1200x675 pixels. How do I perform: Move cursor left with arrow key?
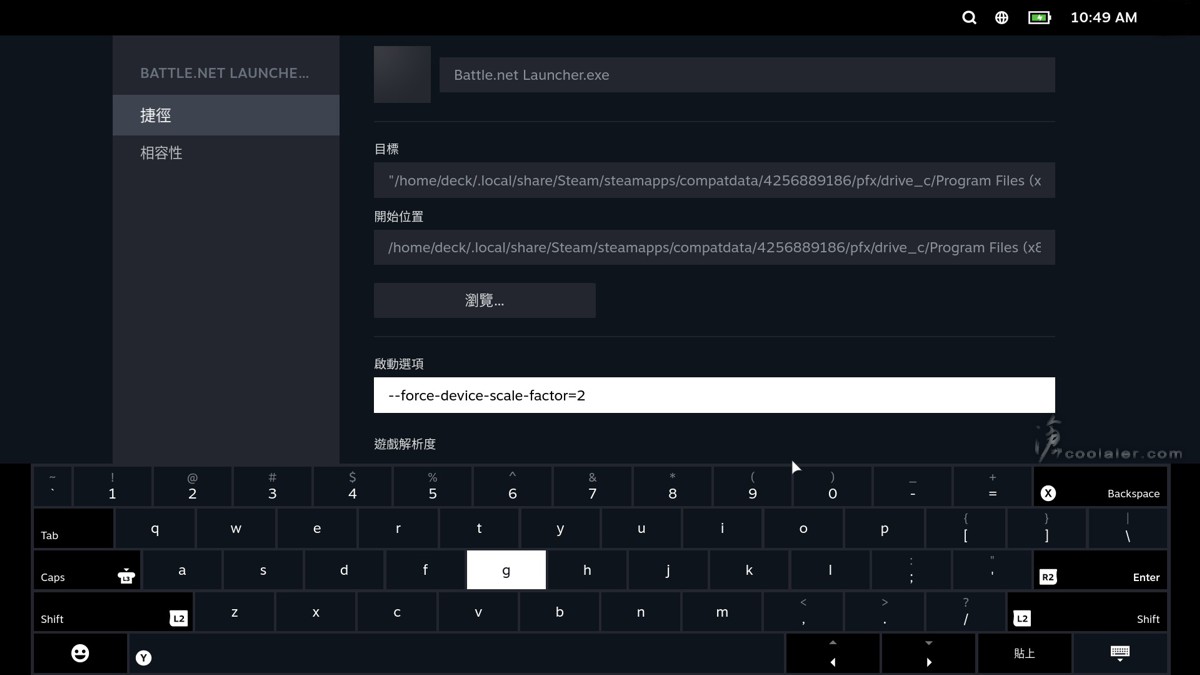[x=832, y=653]
